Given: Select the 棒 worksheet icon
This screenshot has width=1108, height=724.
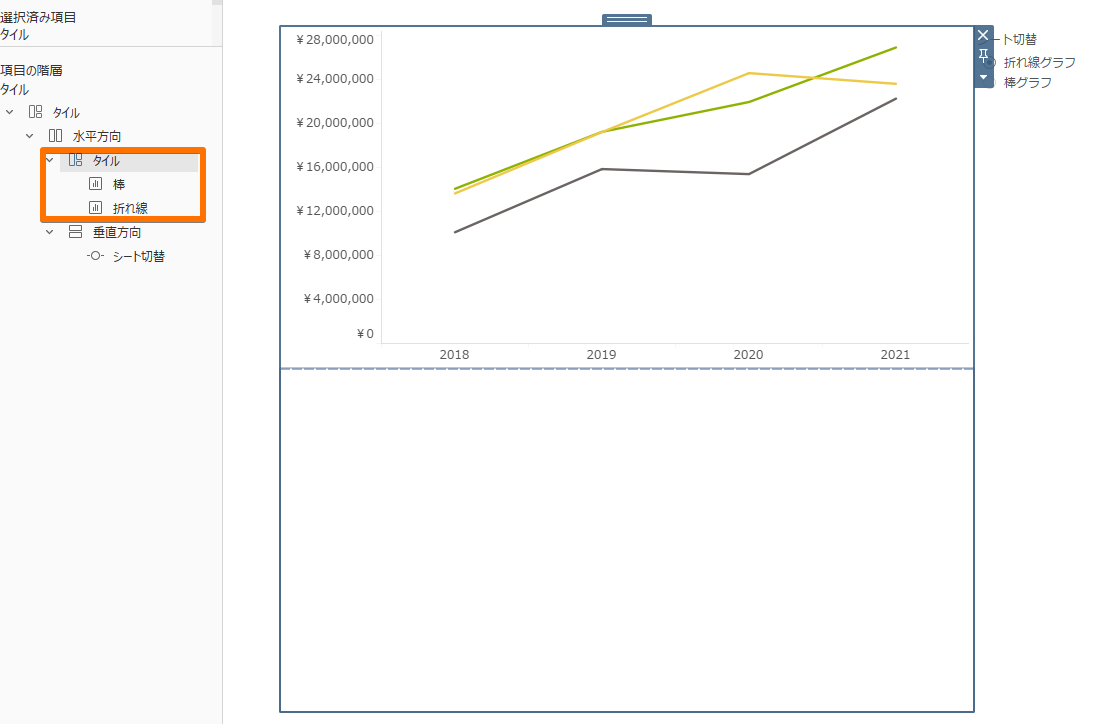Looking at the screenshot, I should pyautogui.click(x=95, y=184).
